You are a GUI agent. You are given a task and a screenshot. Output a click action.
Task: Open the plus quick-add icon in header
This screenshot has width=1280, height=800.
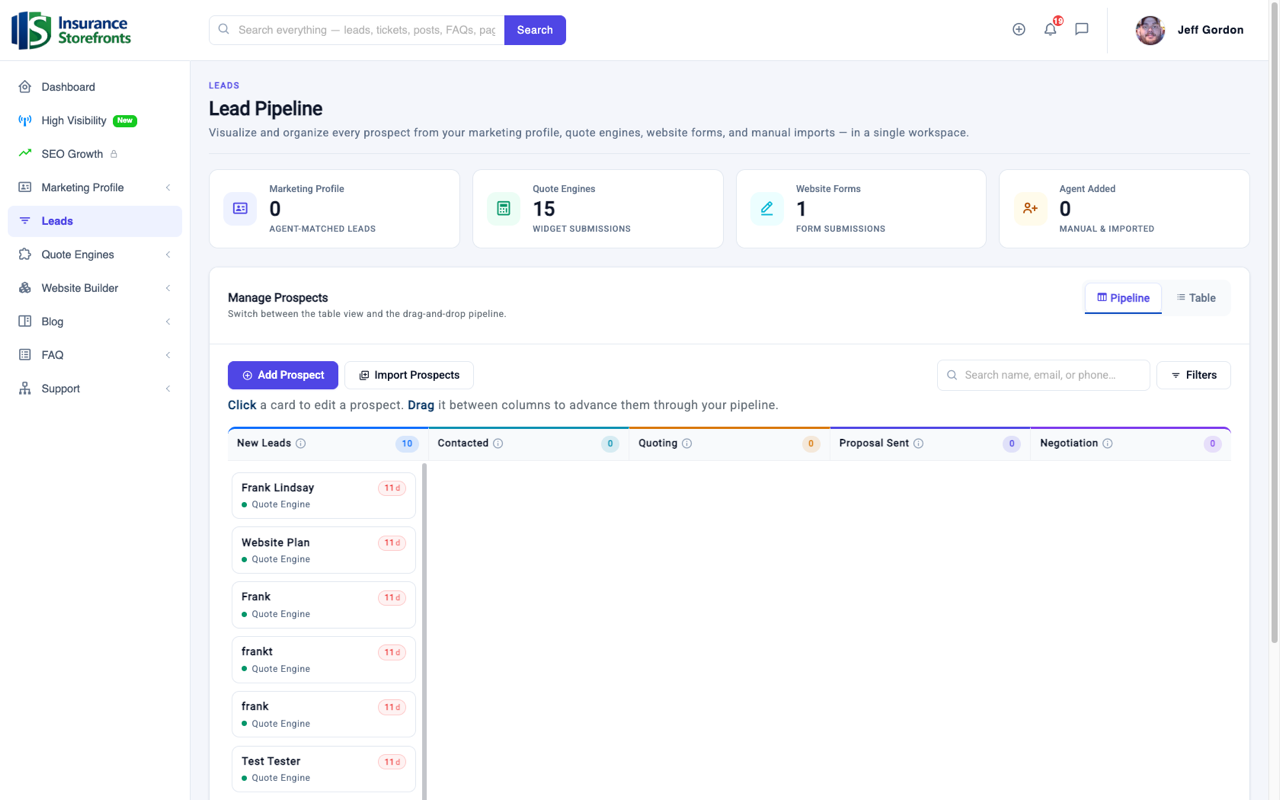[x=1019, y=30]
